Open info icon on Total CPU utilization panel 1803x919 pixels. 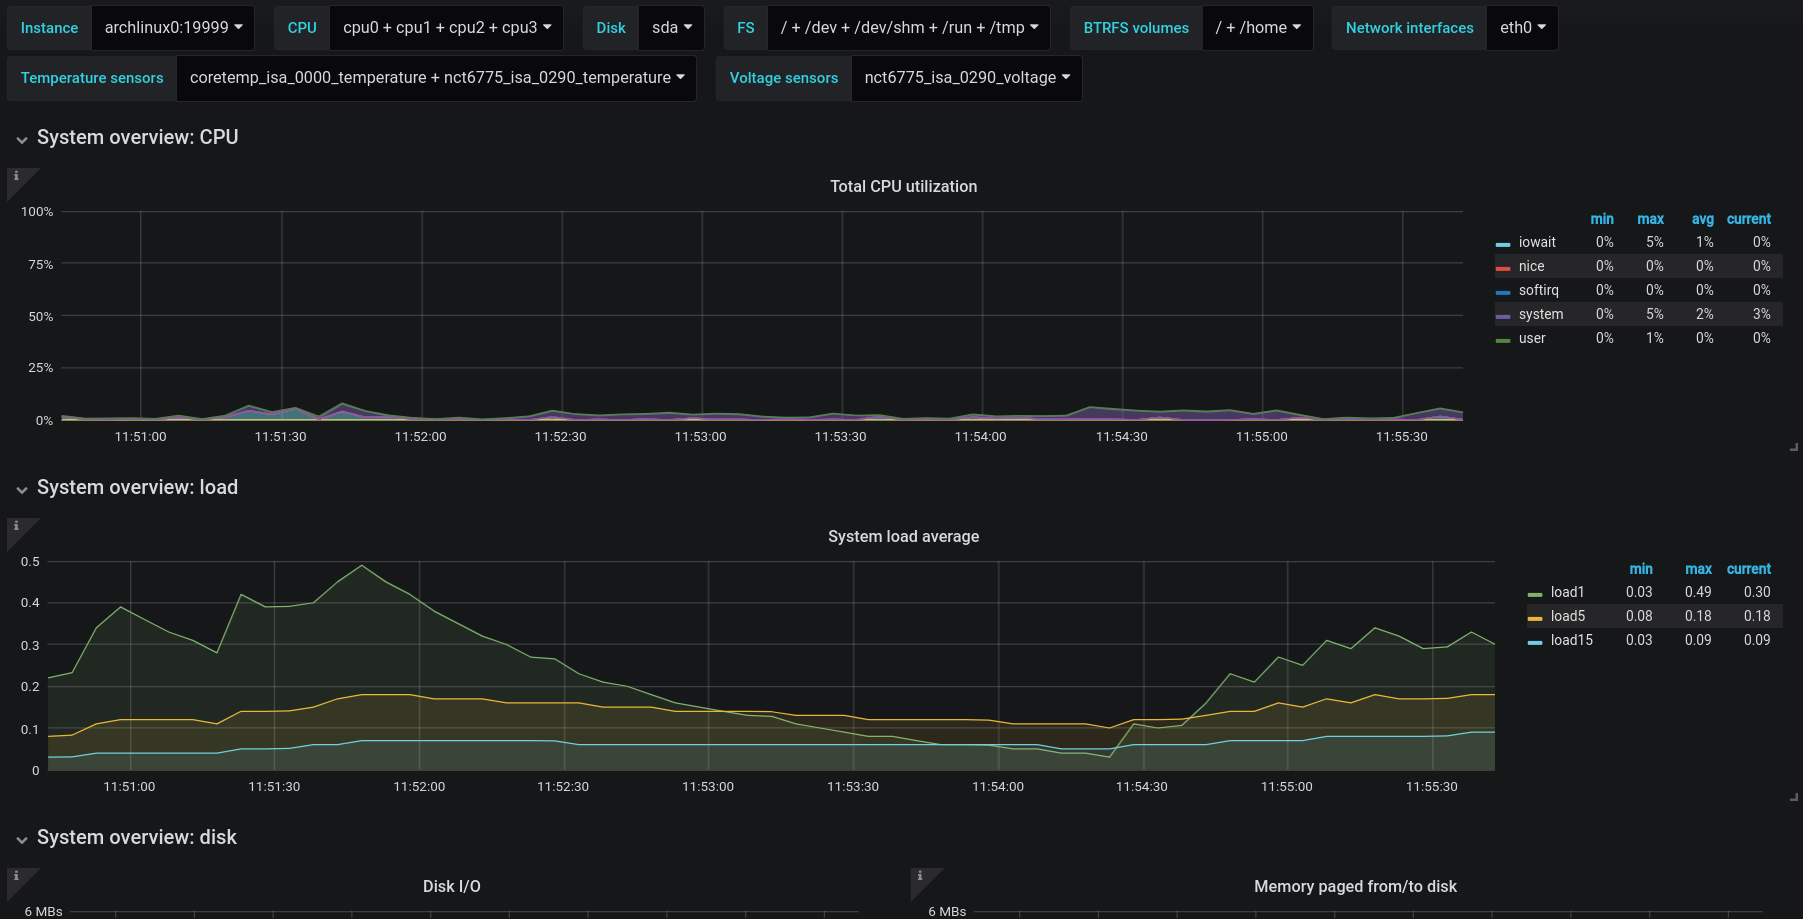[16, 176]
